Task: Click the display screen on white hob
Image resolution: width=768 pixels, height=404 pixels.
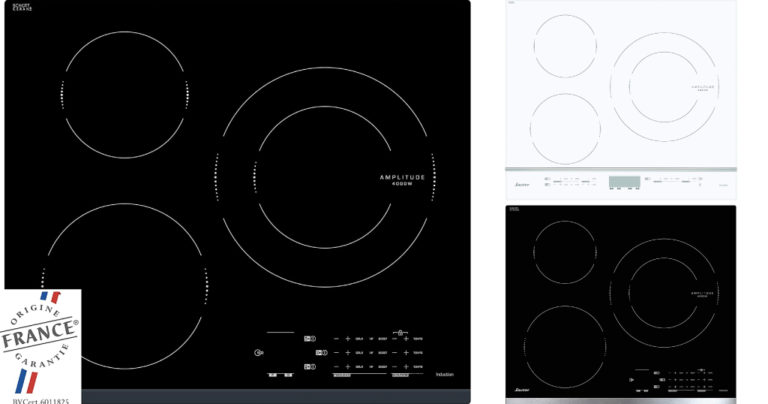Action: (624, 182)
